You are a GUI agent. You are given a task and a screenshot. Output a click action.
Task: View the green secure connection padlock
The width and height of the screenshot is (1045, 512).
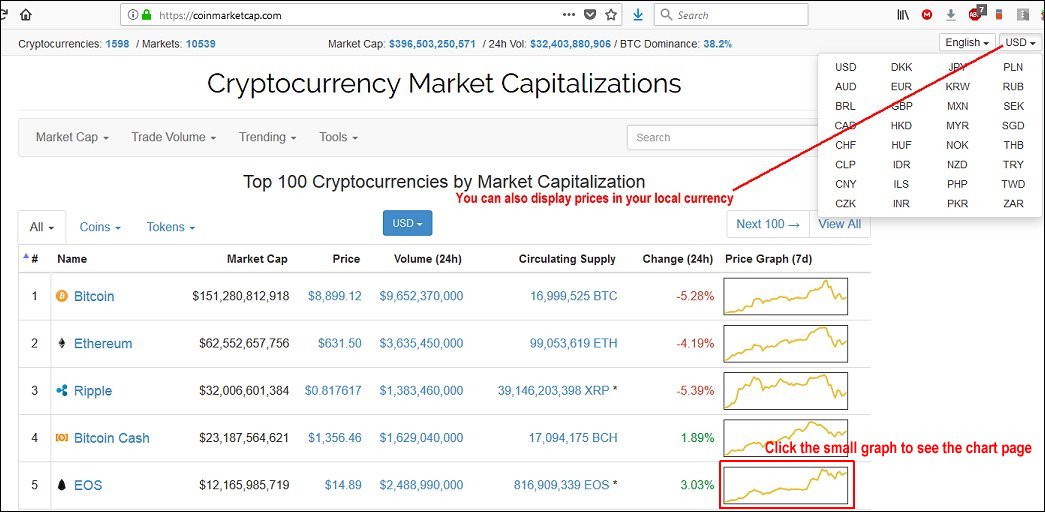pos(146,15)
